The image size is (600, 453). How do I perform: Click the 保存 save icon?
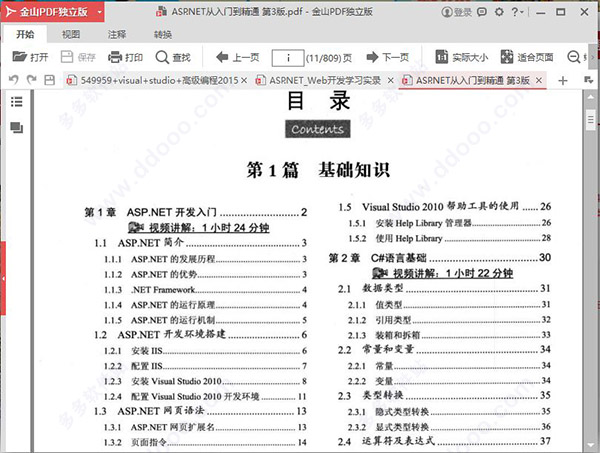coord(67,57)
